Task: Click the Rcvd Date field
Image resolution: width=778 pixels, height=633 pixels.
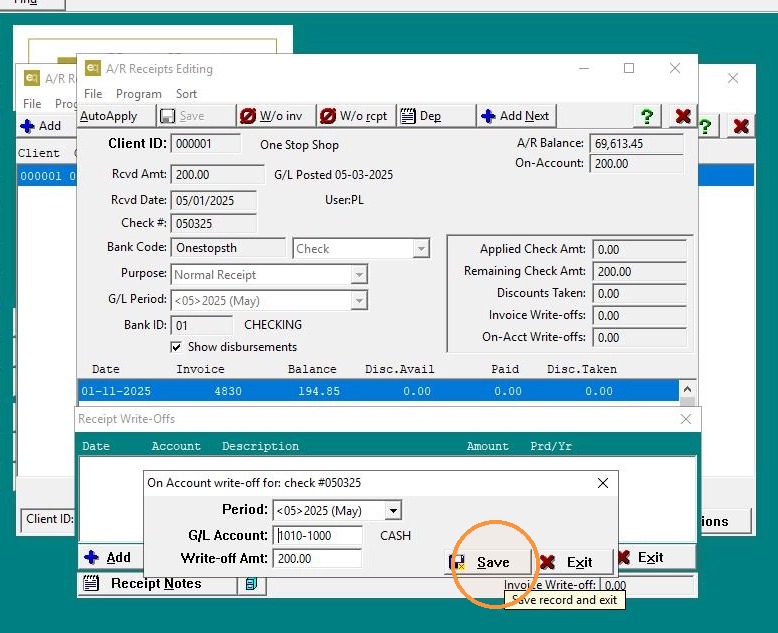Action: 213,200
